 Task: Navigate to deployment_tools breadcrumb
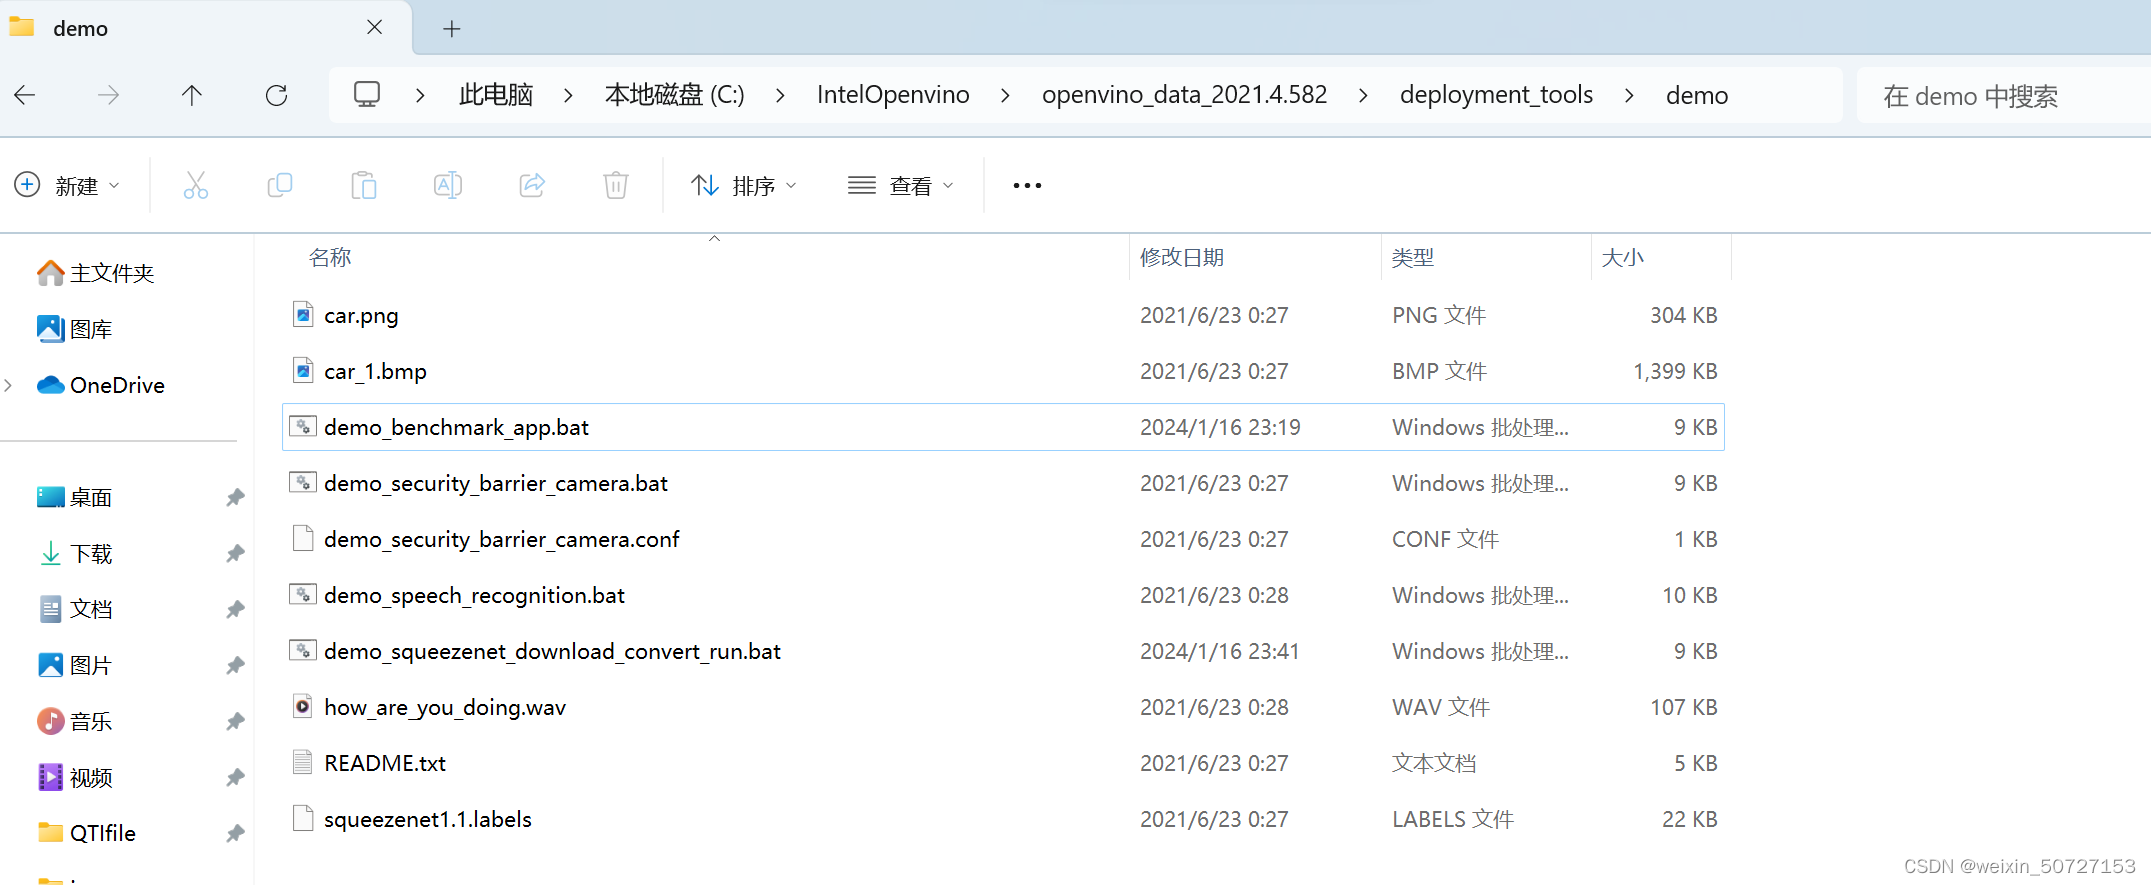(1496, 95)
